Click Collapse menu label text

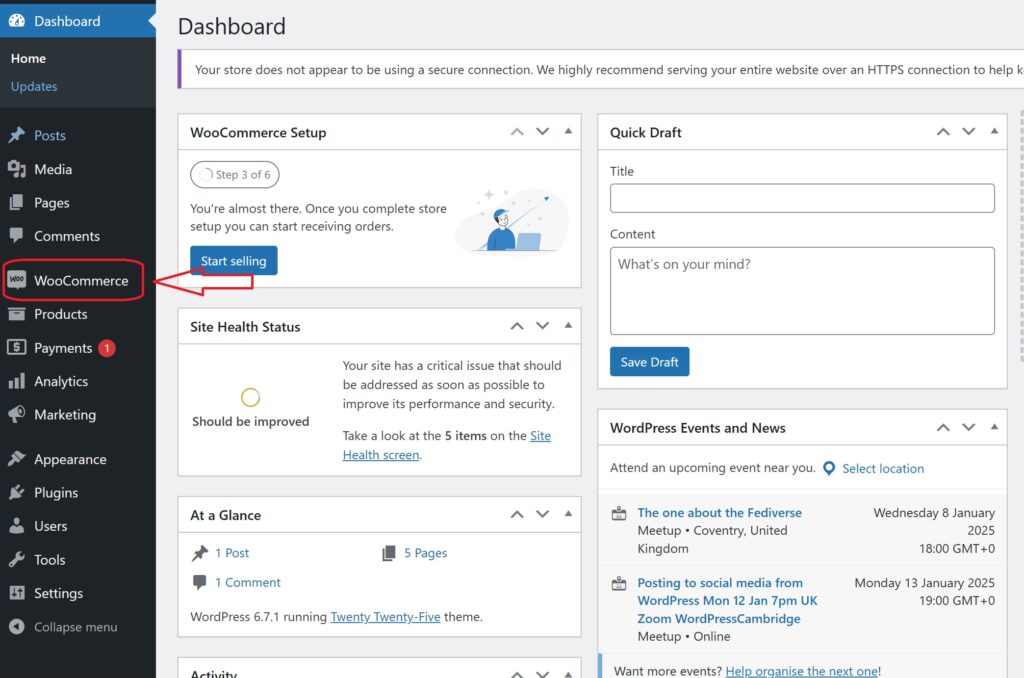76,627
